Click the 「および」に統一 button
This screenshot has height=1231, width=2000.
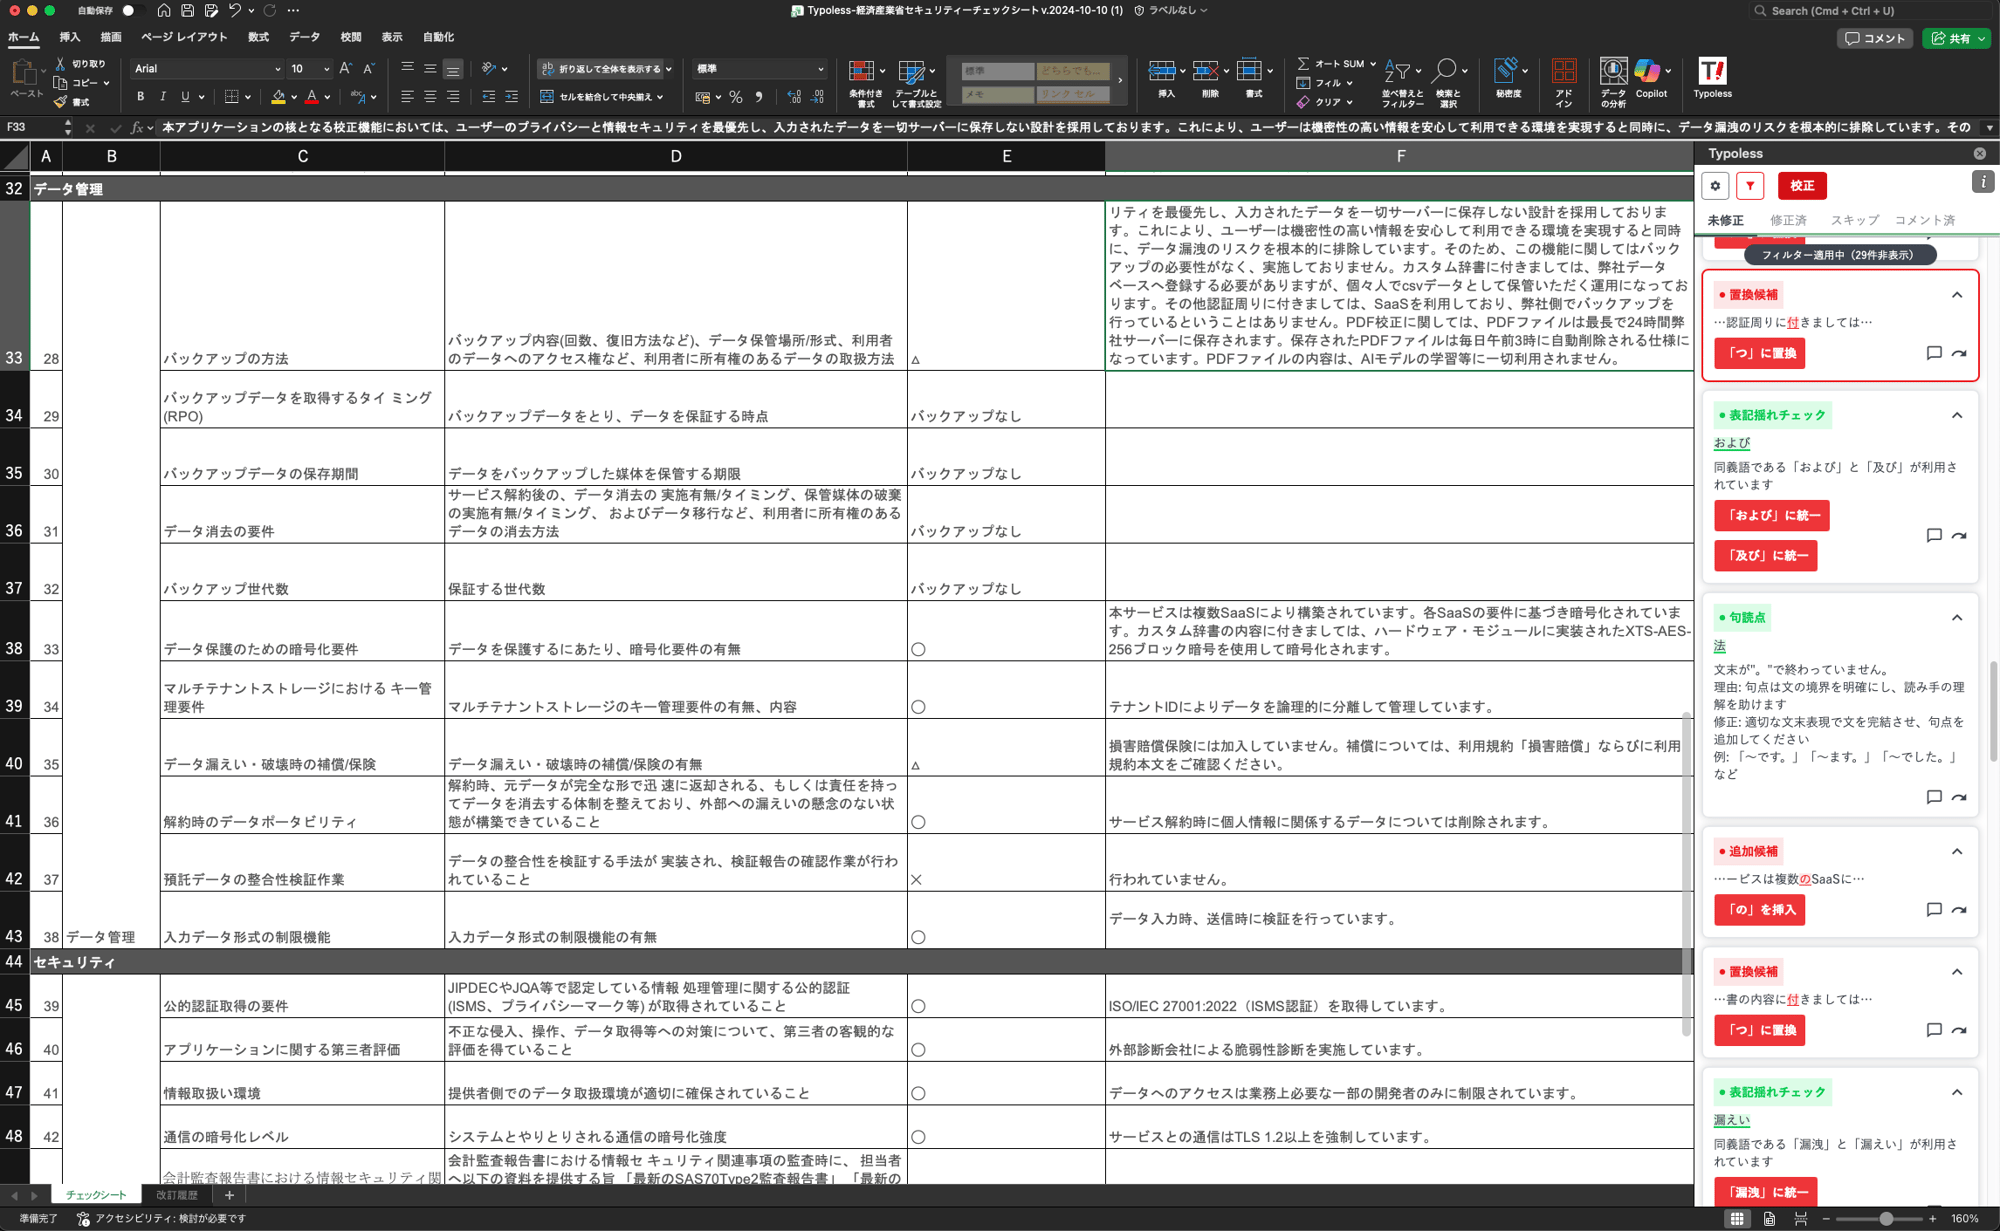1771,516
